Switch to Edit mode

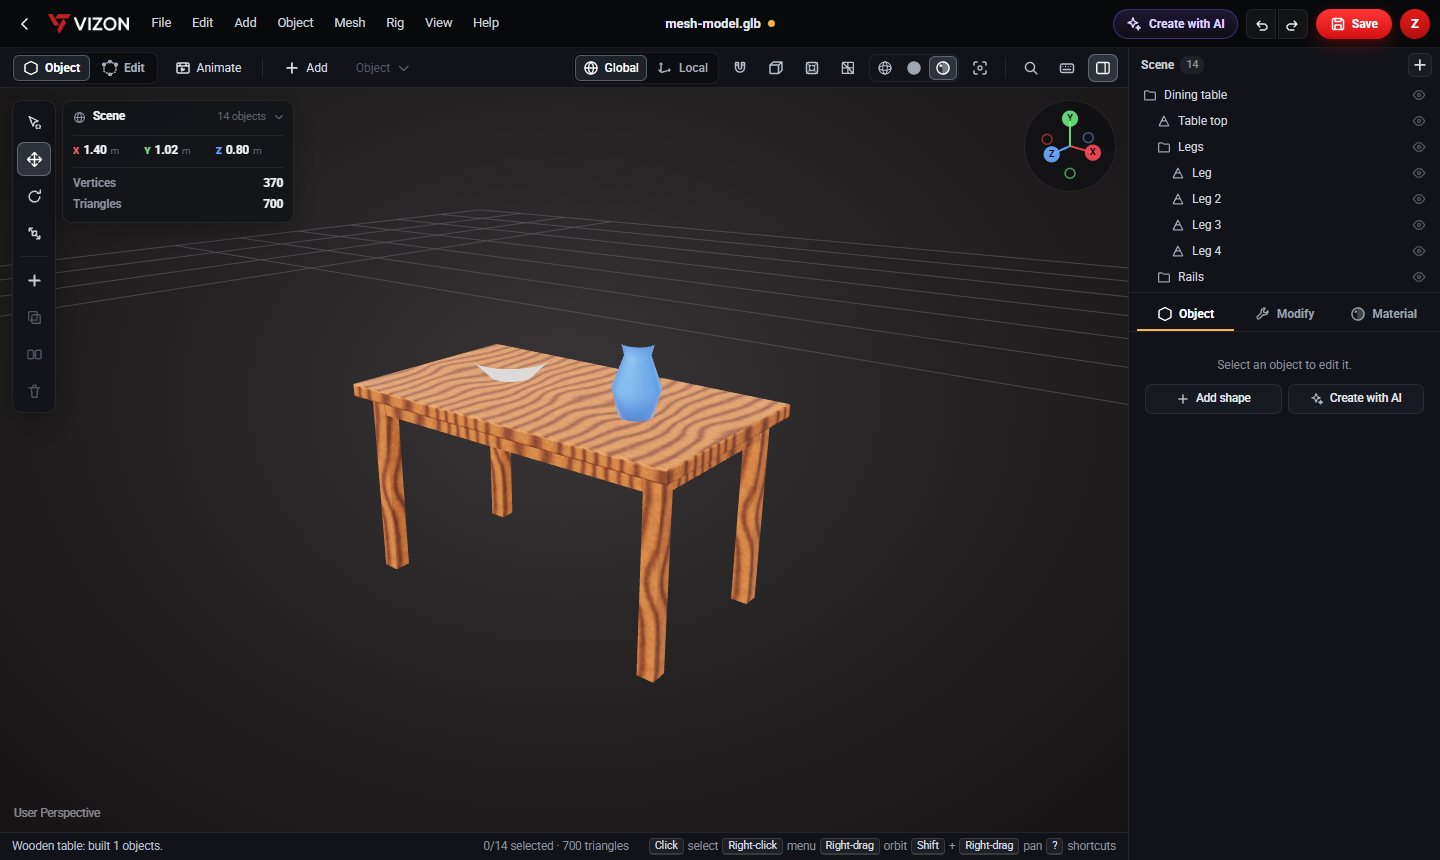(x=124, y=68)
